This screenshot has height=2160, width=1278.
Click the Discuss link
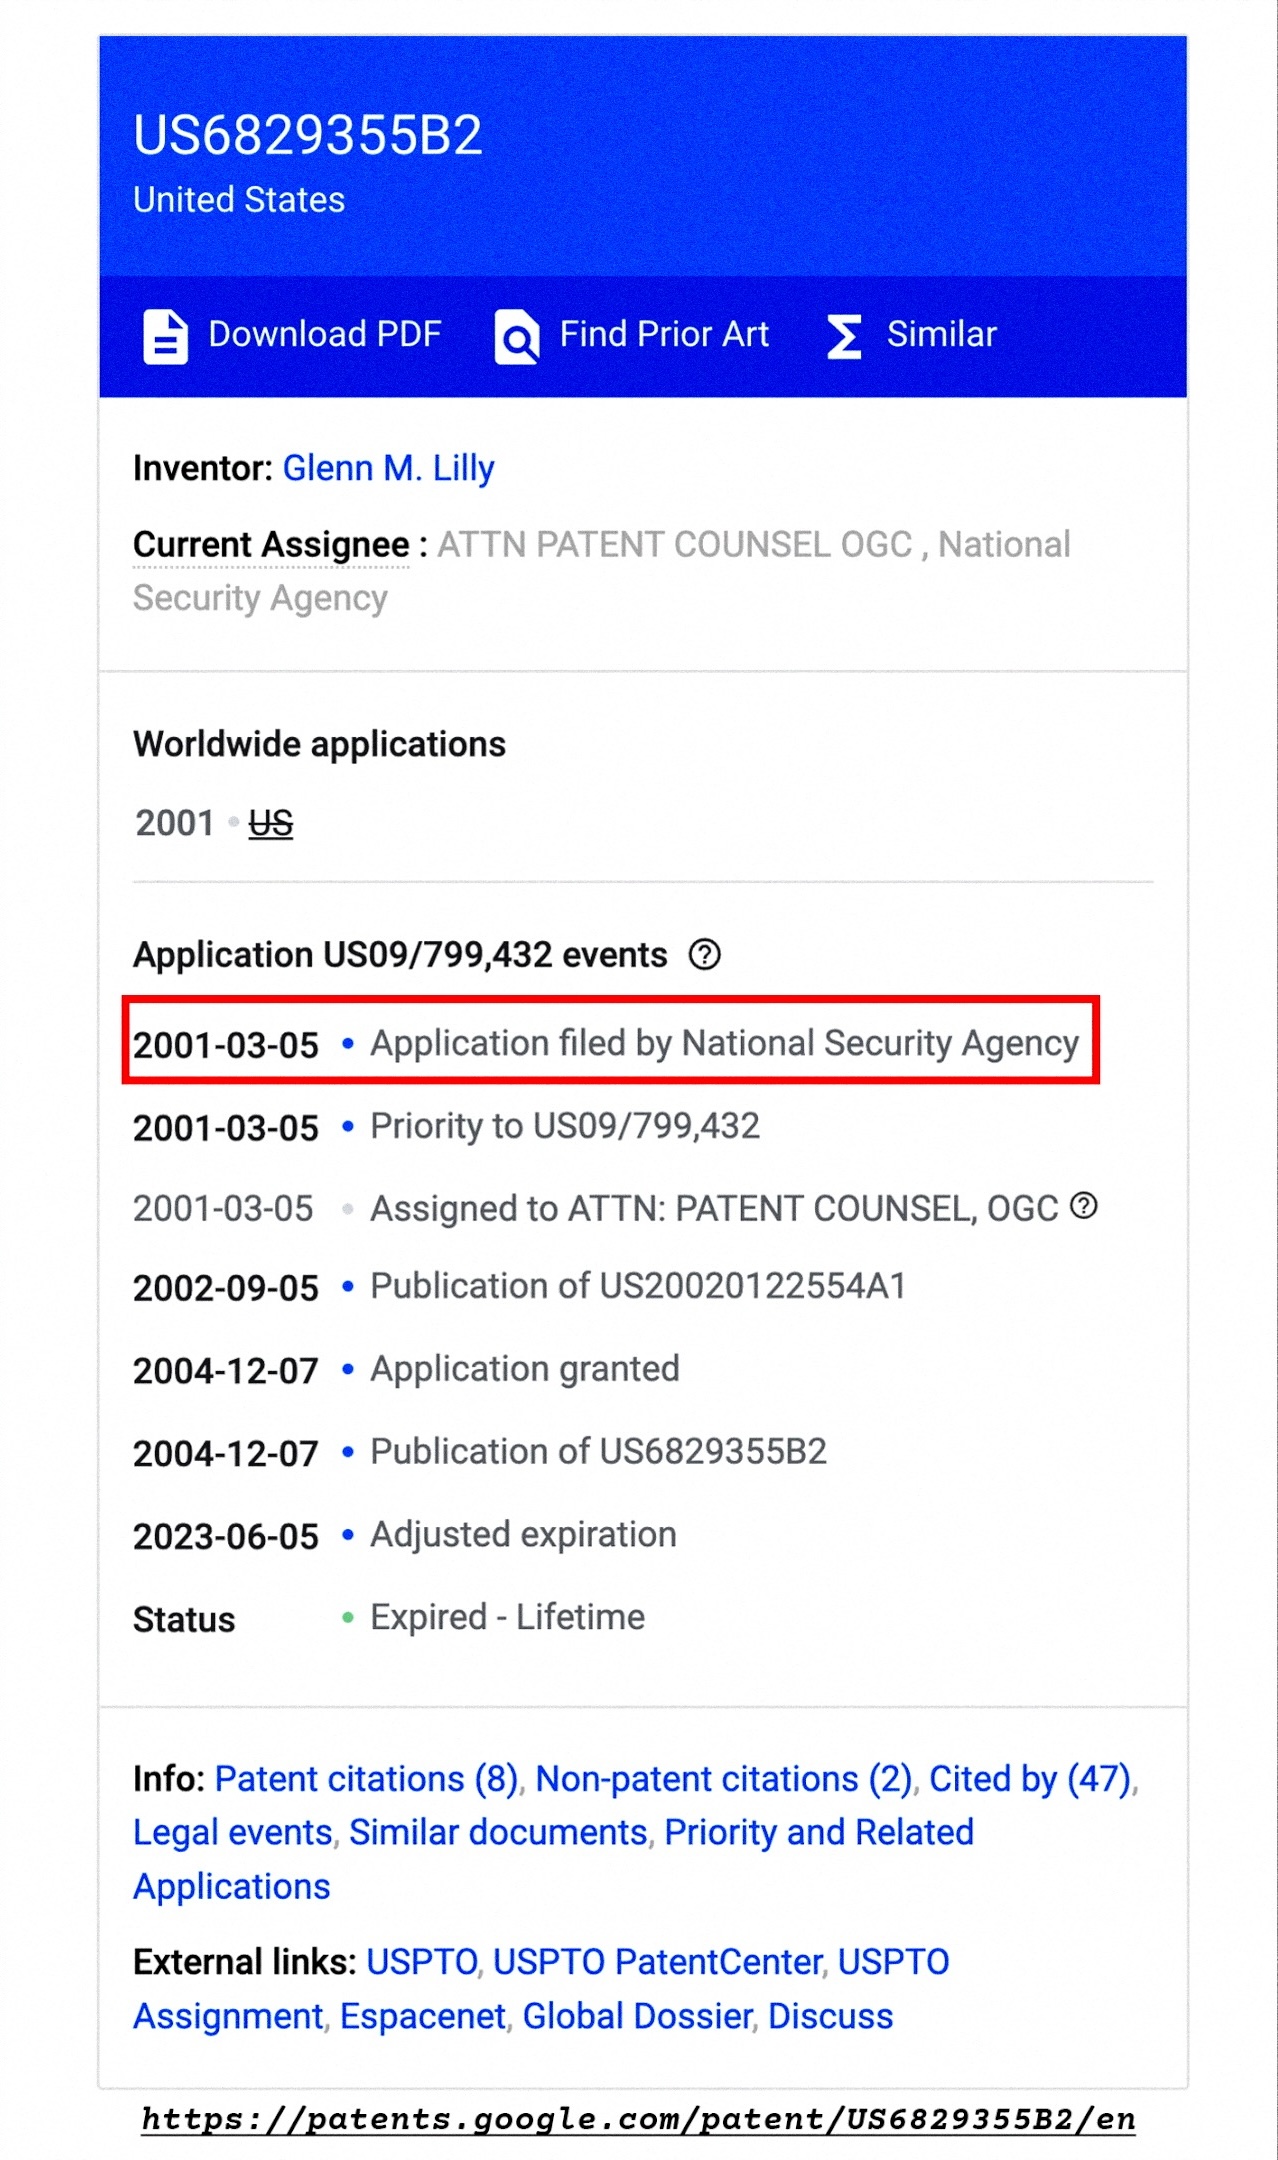[x=830, y=2016]
